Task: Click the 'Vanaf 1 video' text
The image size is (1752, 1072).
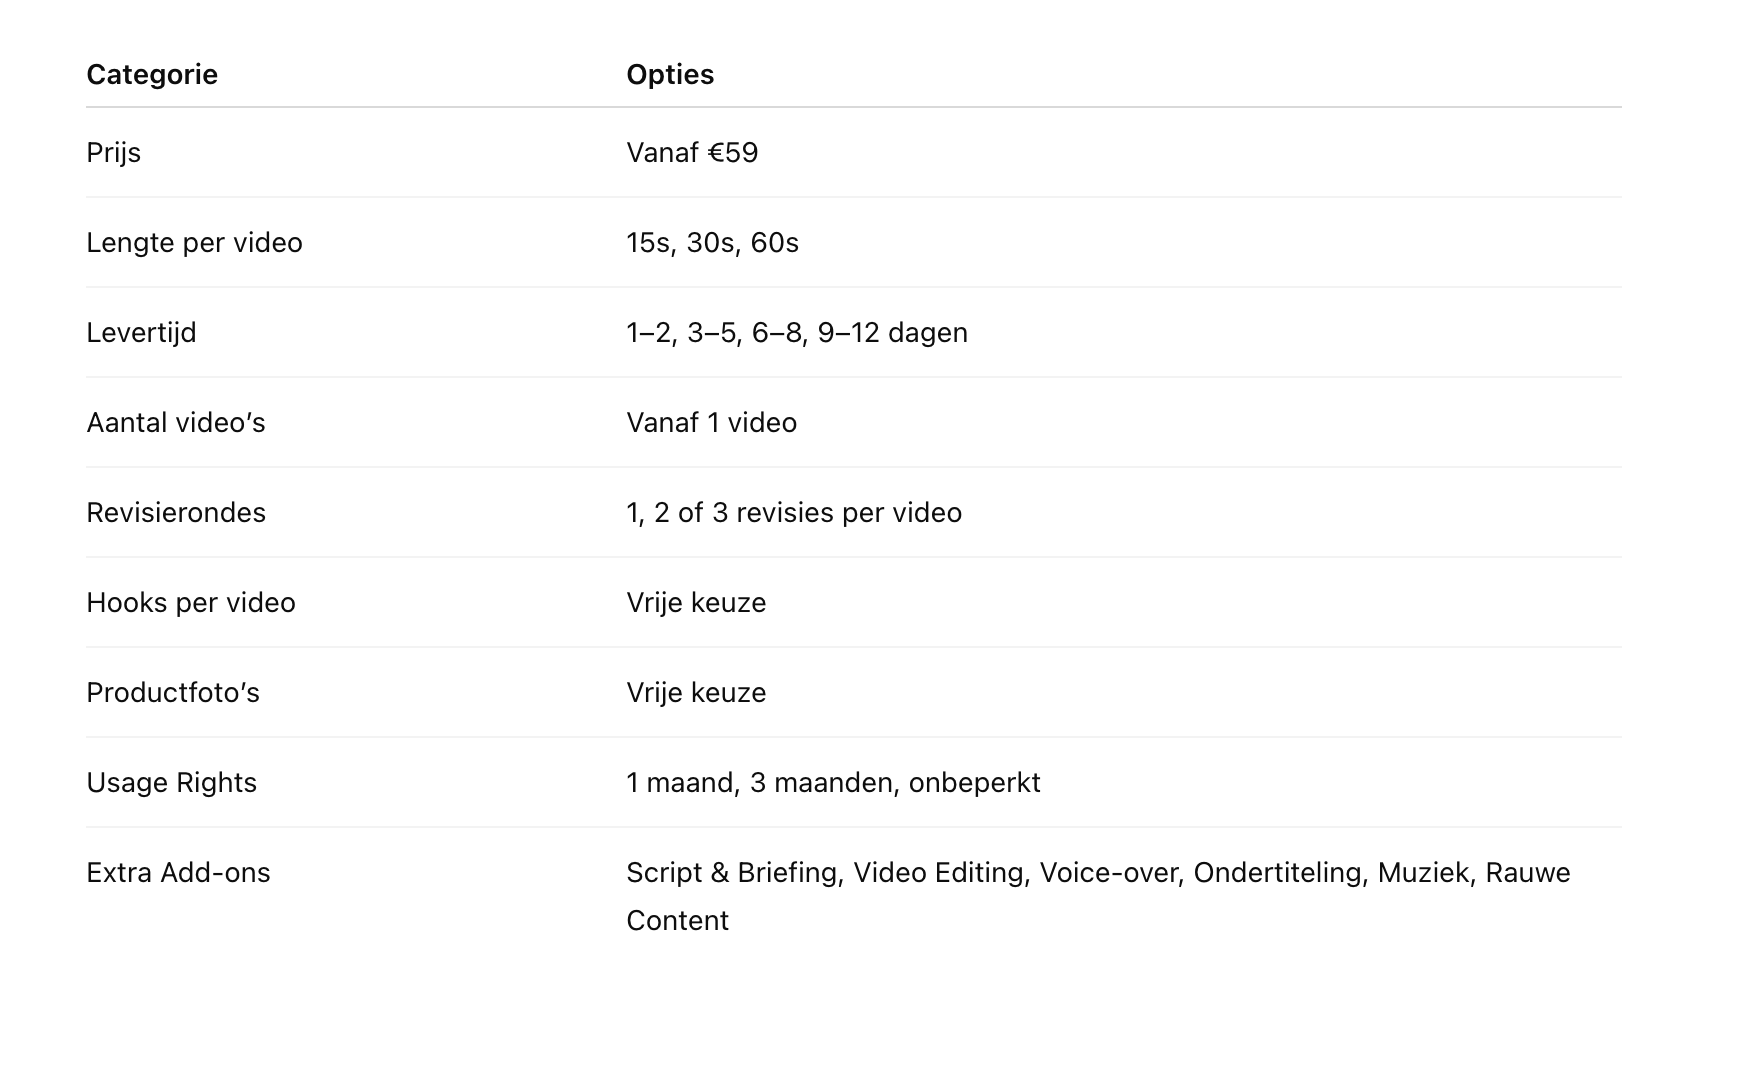Action: tap(711, 423)
